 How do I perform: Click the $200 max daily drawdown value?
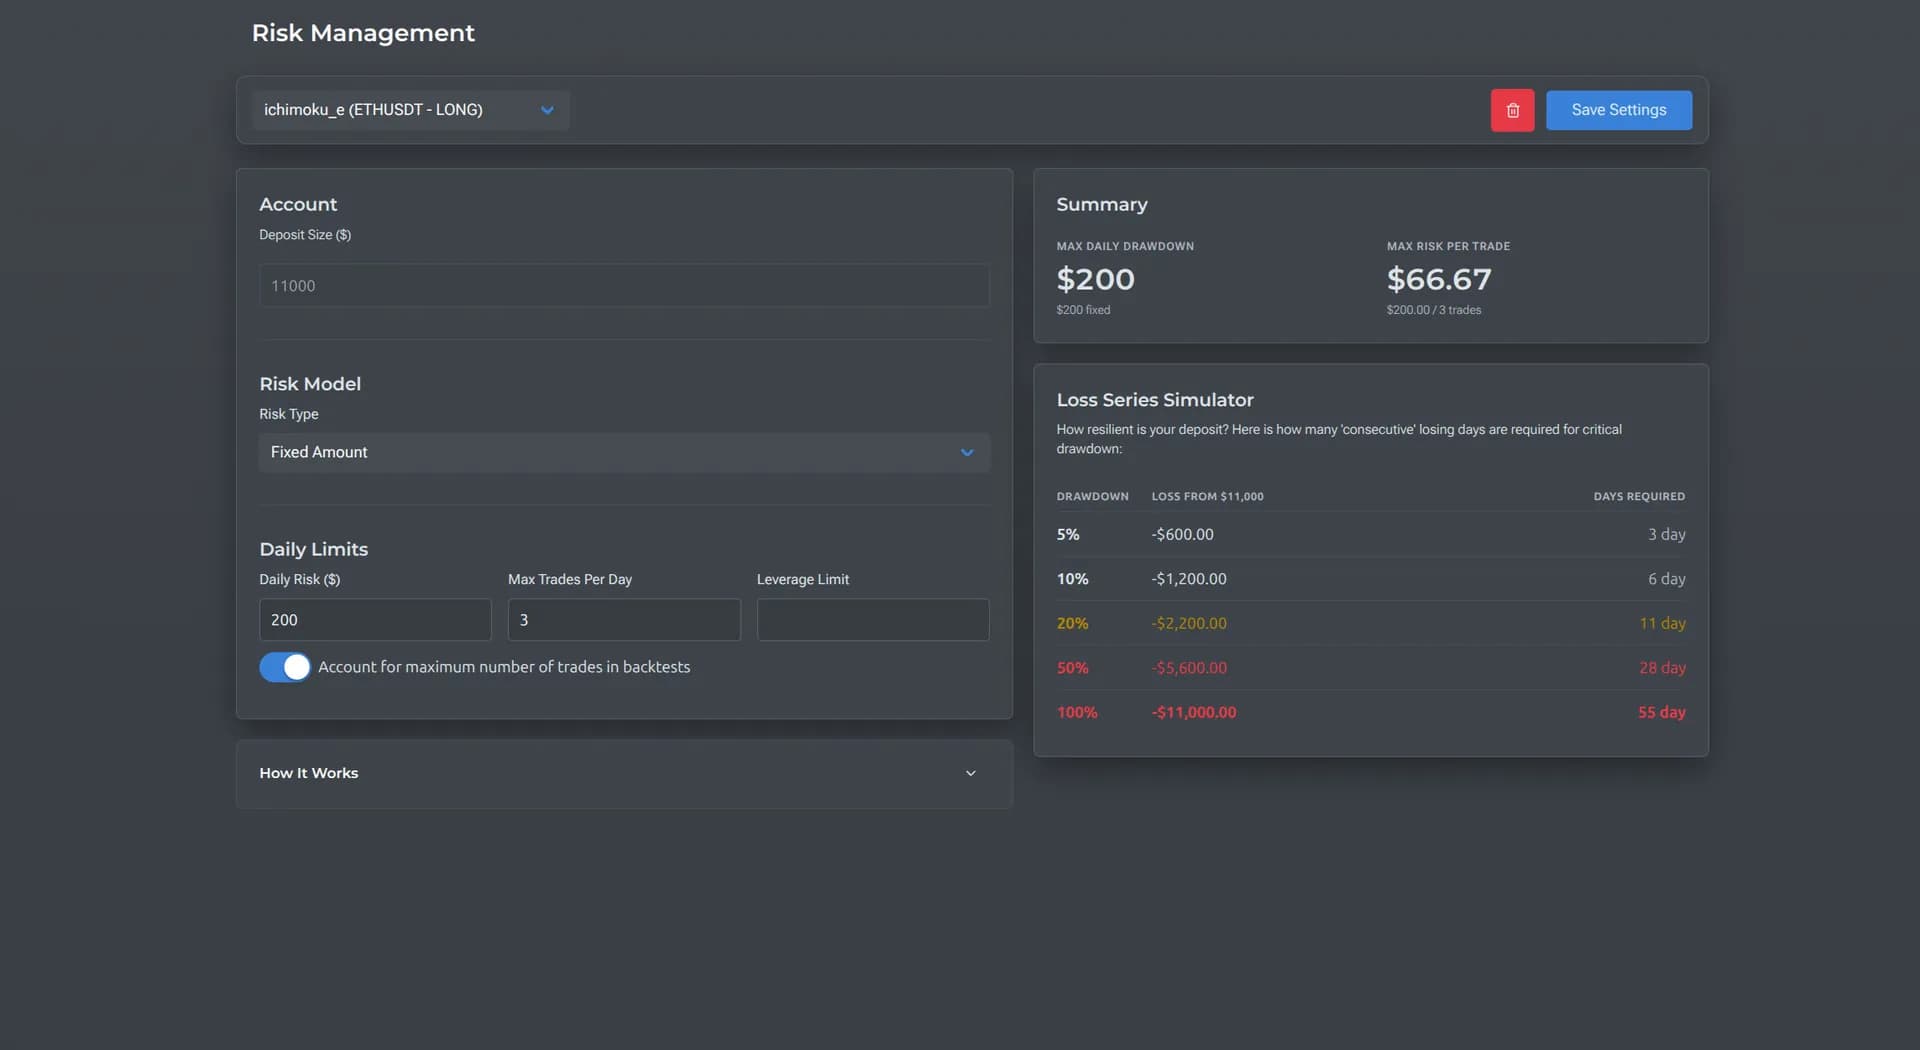pyautogui.click(x=1095, y=279)
